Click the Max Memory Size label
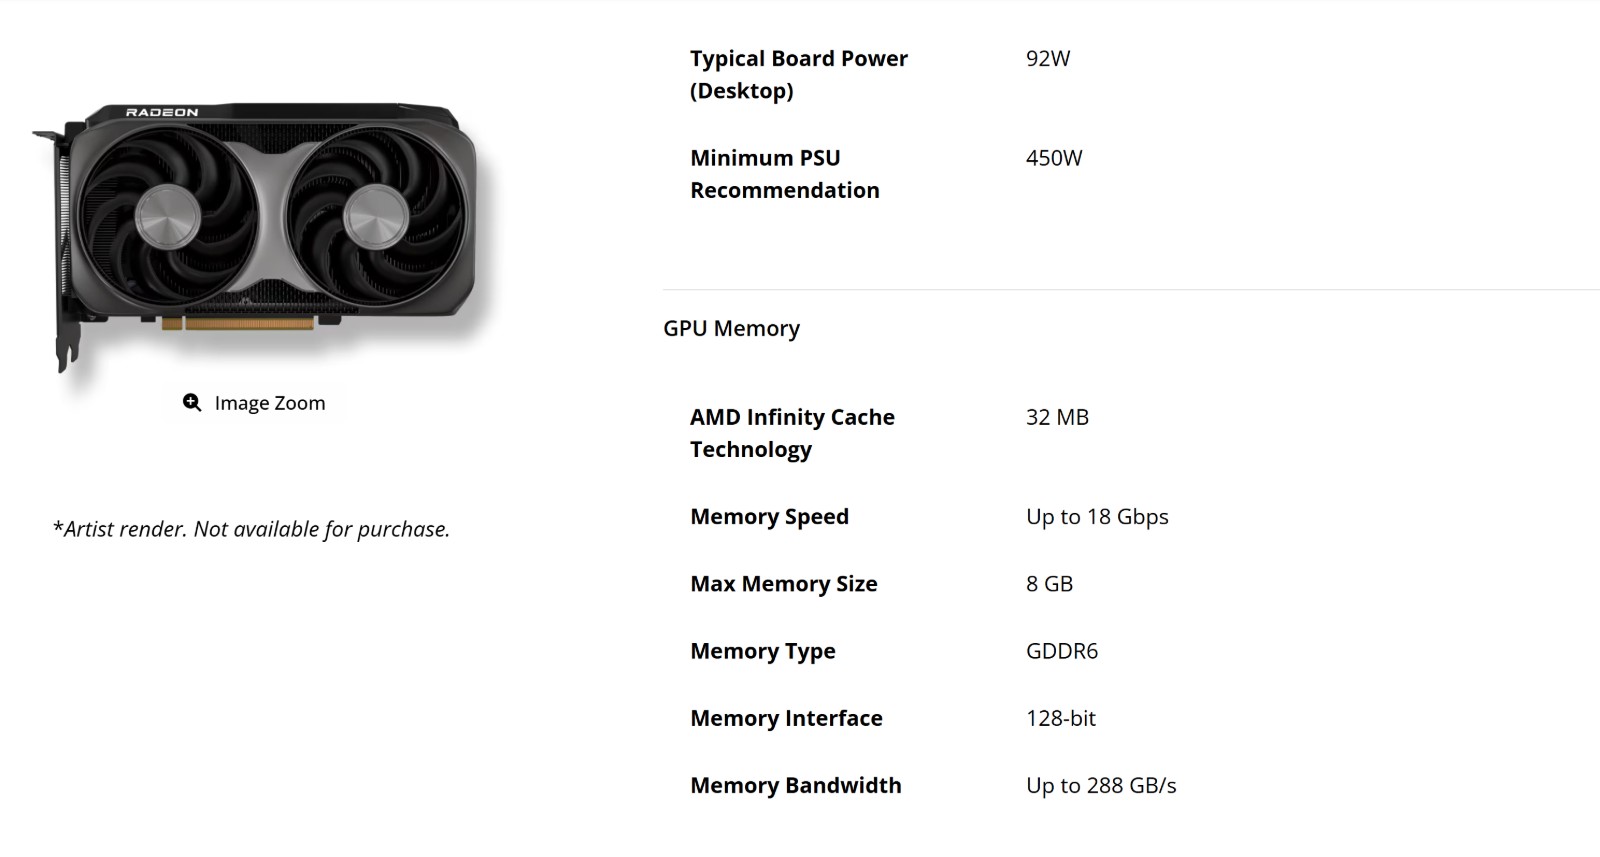The width and height of the screenshot is (1600, 857). (784, 584)
